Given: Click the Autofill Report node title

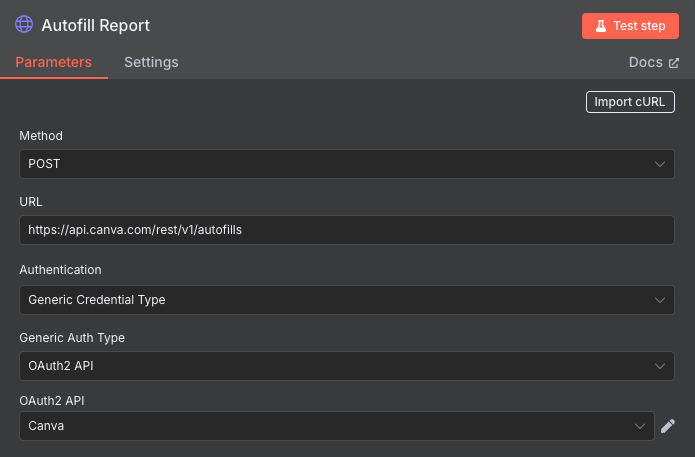Looking at the screenshot, I should (96, 25).
